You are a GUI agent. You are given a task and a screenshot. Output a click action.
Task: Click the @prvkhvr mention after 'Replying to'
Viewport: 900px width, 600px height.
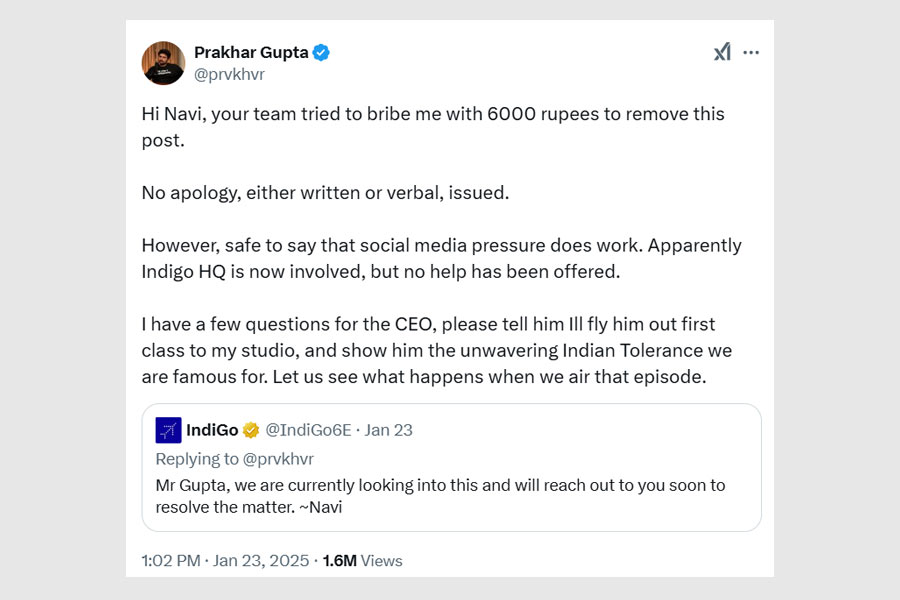point(271,459)
